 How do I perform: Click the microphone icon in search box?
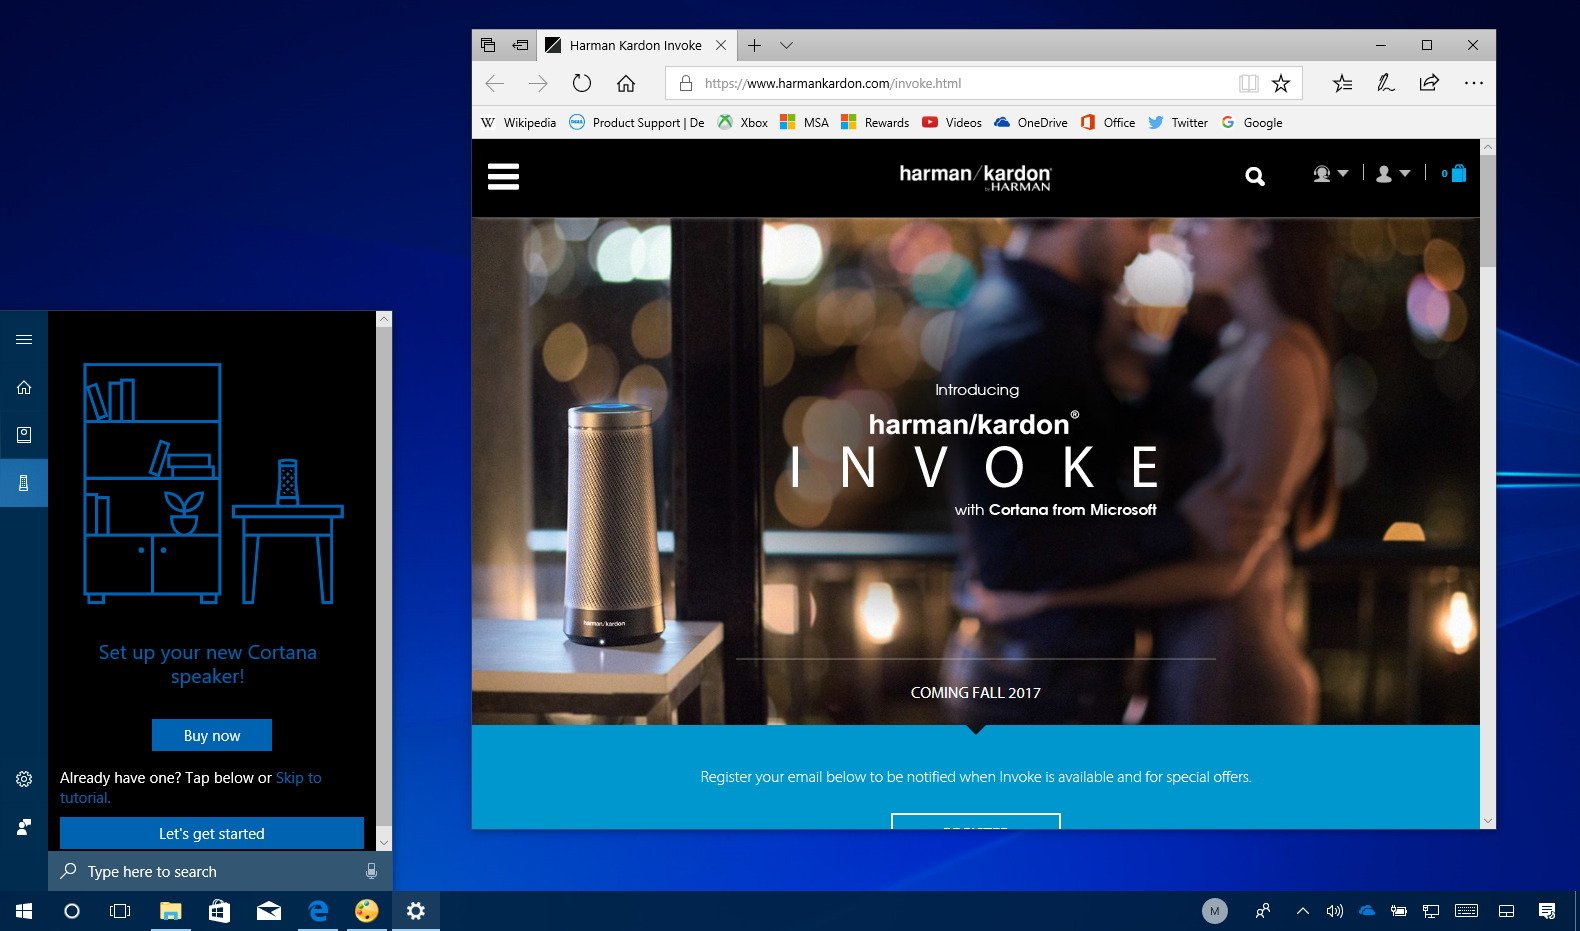[x=371, y=871]
